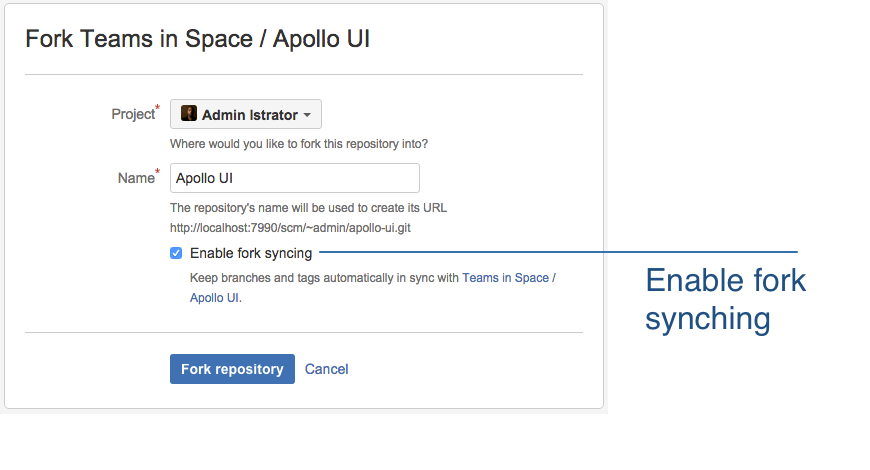Click the 'Name' field label
The width and height of the screenshot is (870, 470).
[136, 178]
